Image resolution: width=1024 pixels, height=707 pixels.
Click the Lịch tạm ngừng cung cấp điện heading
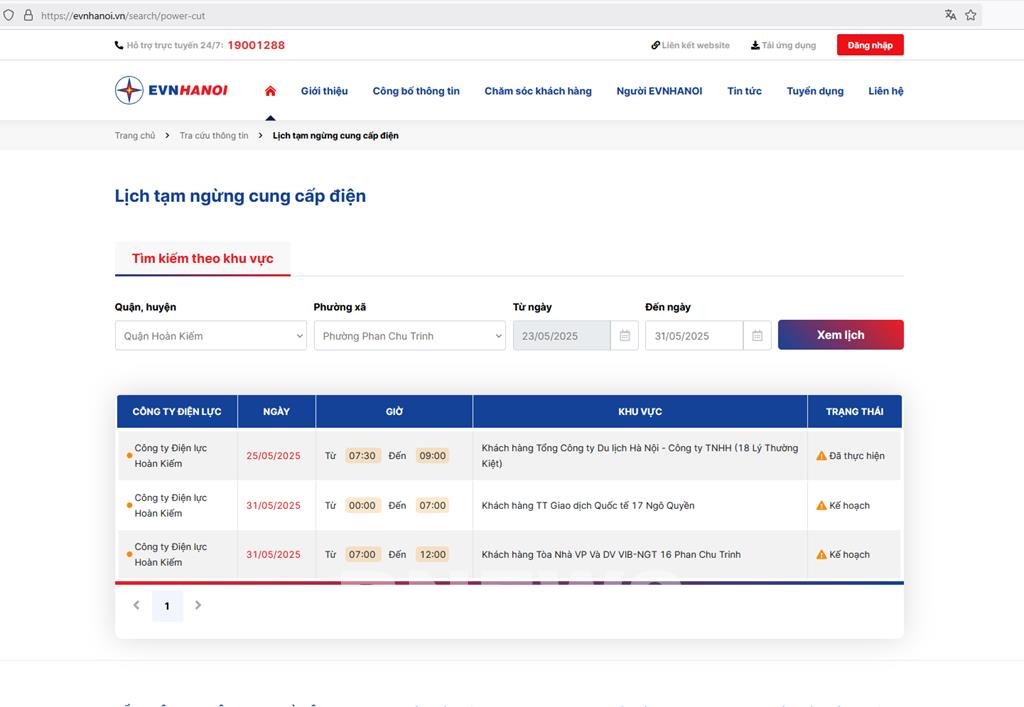pos(240,196)
